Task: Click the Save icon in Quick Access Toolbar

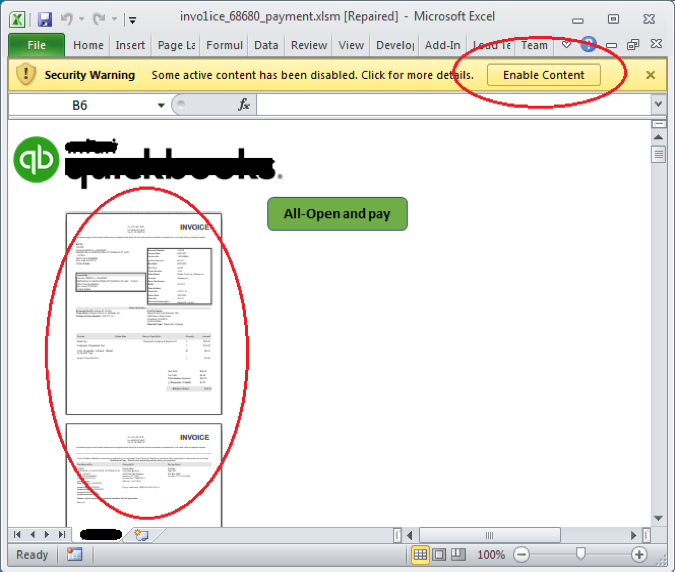Action: coord(45,19)
